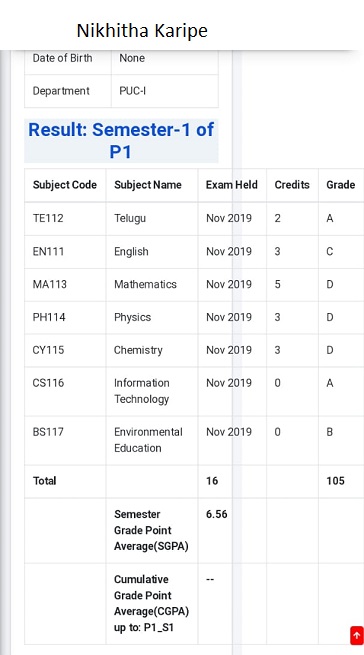Click the Environmental Education subject cell
This screenshot has width=364, height=655.
pyautogui.click(x=148, y=440)
